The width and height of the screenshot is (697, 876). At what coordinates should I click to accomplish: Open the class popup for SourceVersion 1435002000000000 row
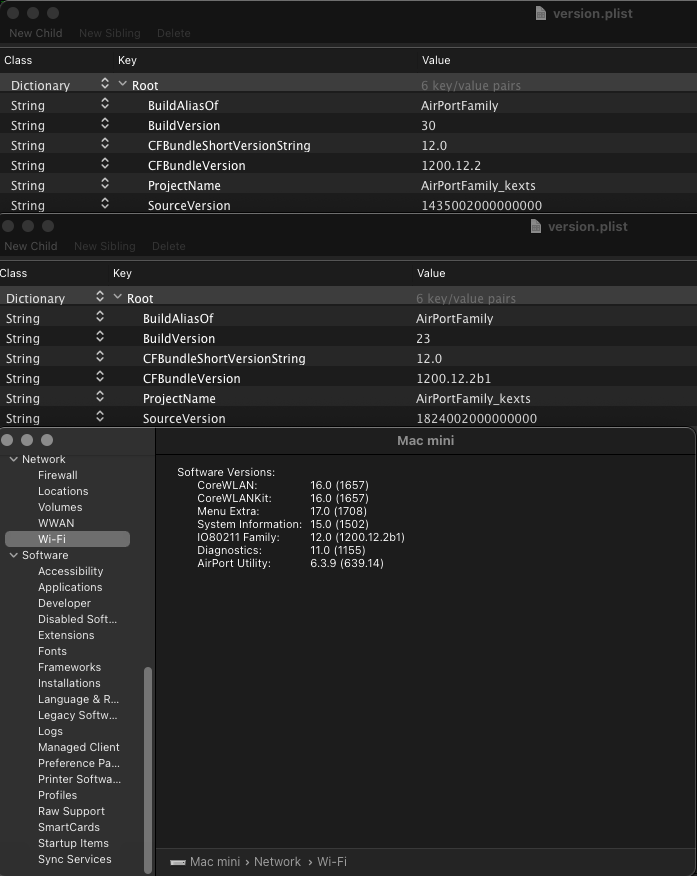[x=104, y=204]
